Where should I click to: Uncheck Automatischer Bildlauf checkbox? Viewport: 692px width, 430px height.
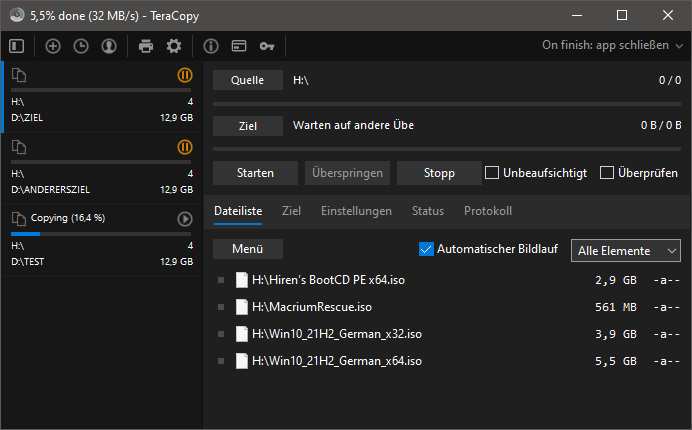tap(426, 249)
